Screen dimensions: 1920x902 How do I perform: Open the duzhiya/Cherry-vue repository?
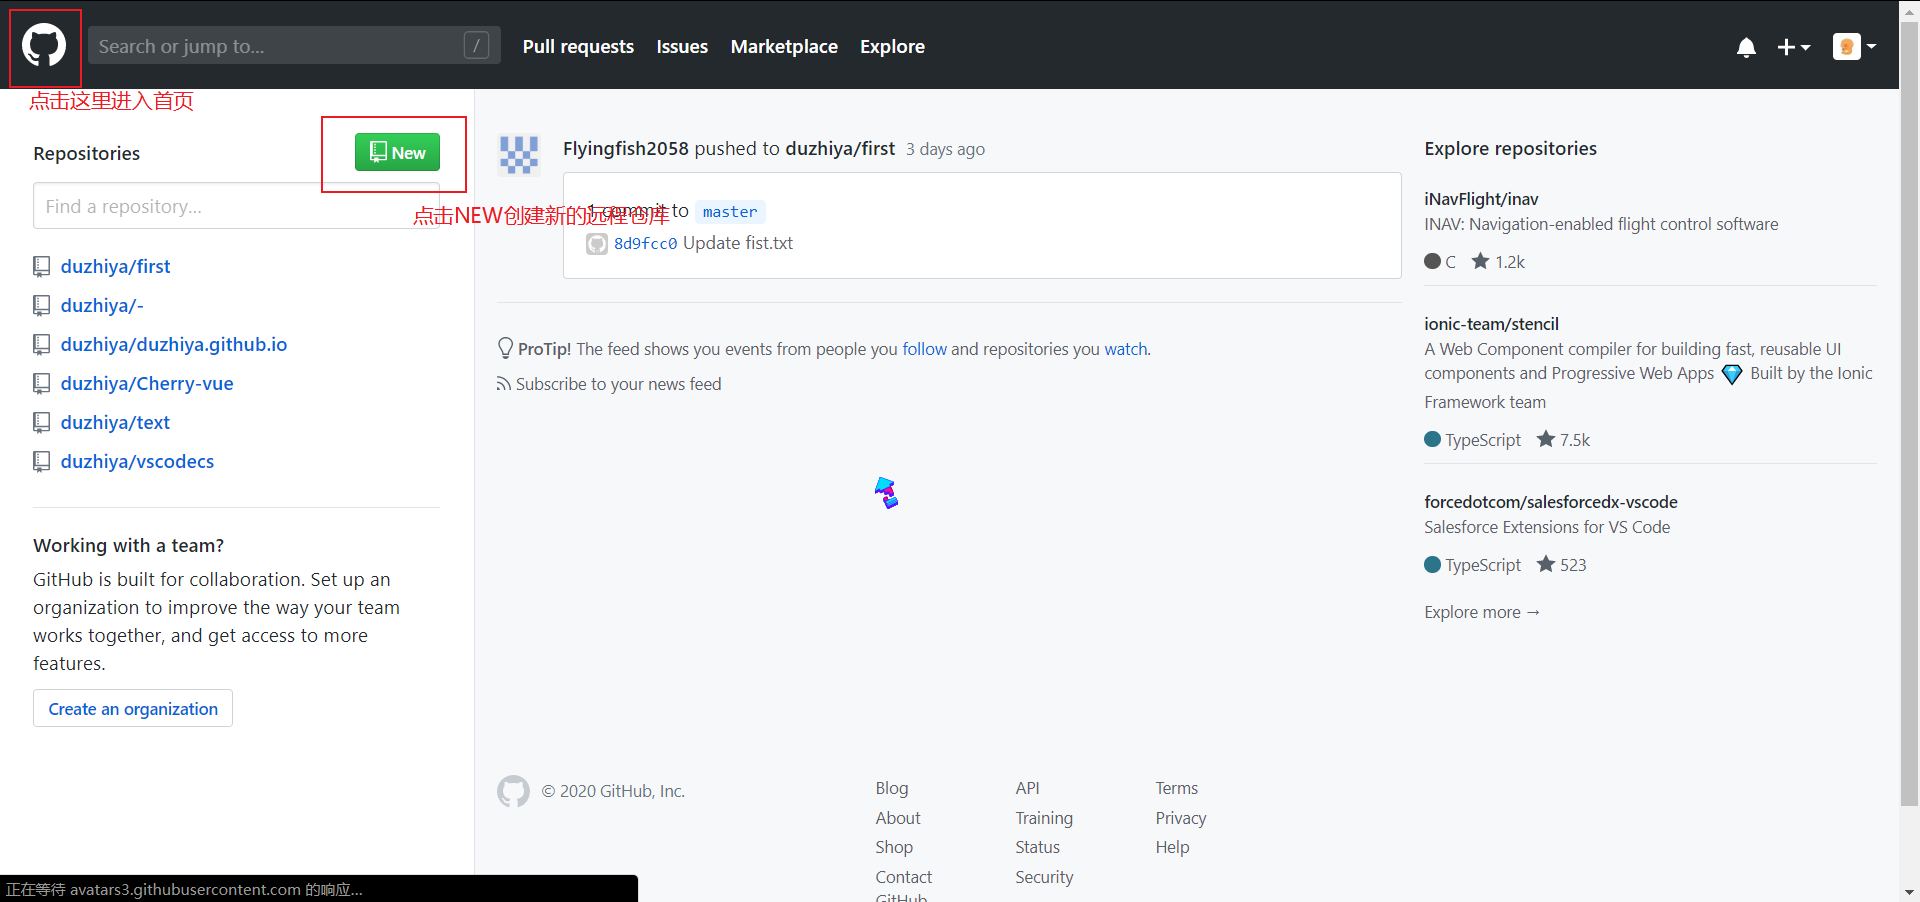(x=147, y=383)
